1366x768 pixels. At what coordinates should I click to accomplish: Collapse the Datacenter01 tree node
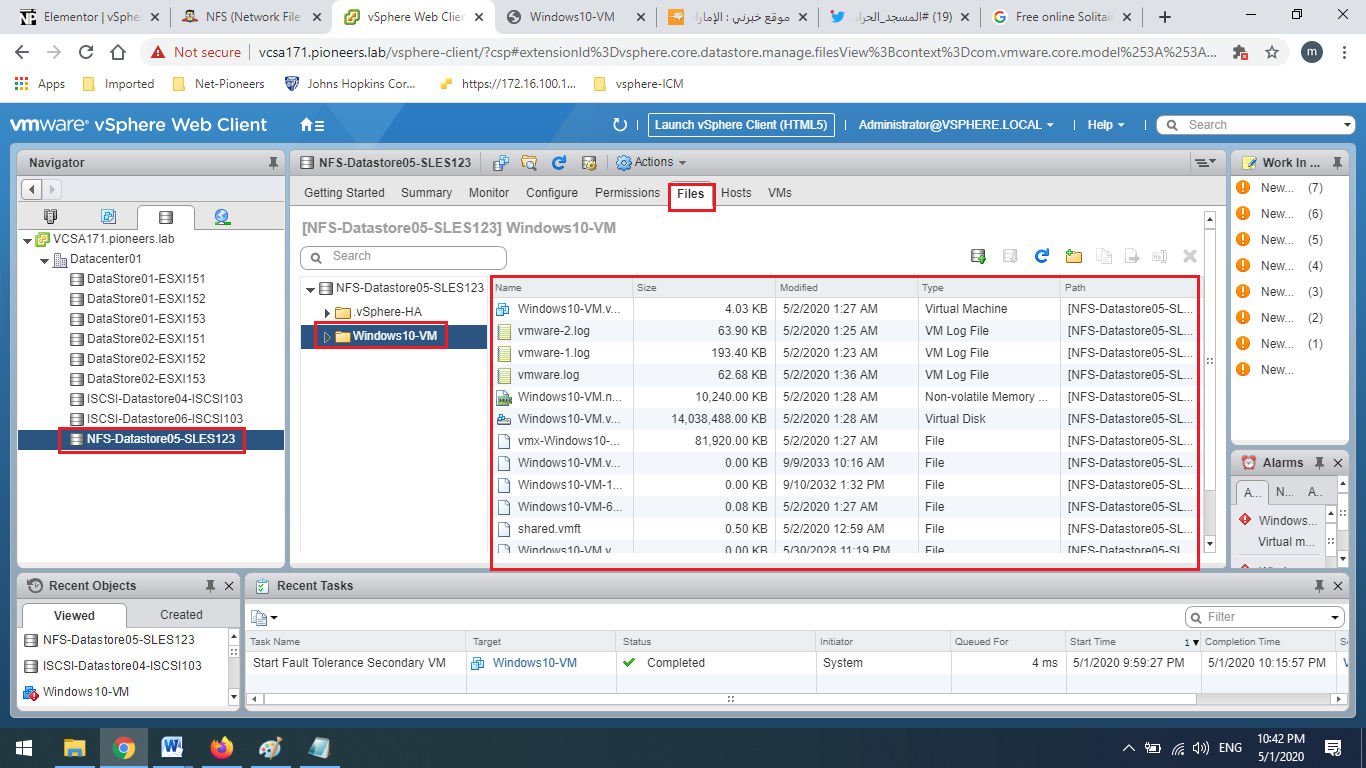[45, 260]
